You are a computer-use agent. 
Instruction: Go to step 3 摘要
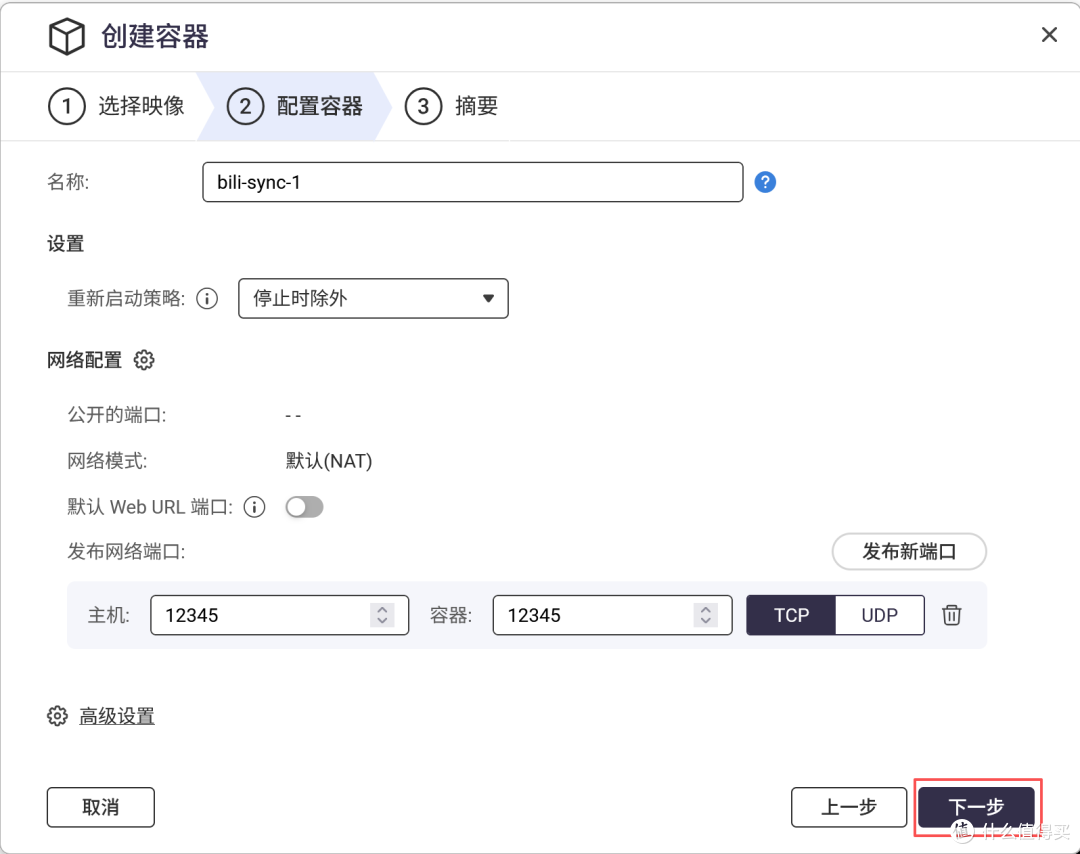(x=452, y=106)
